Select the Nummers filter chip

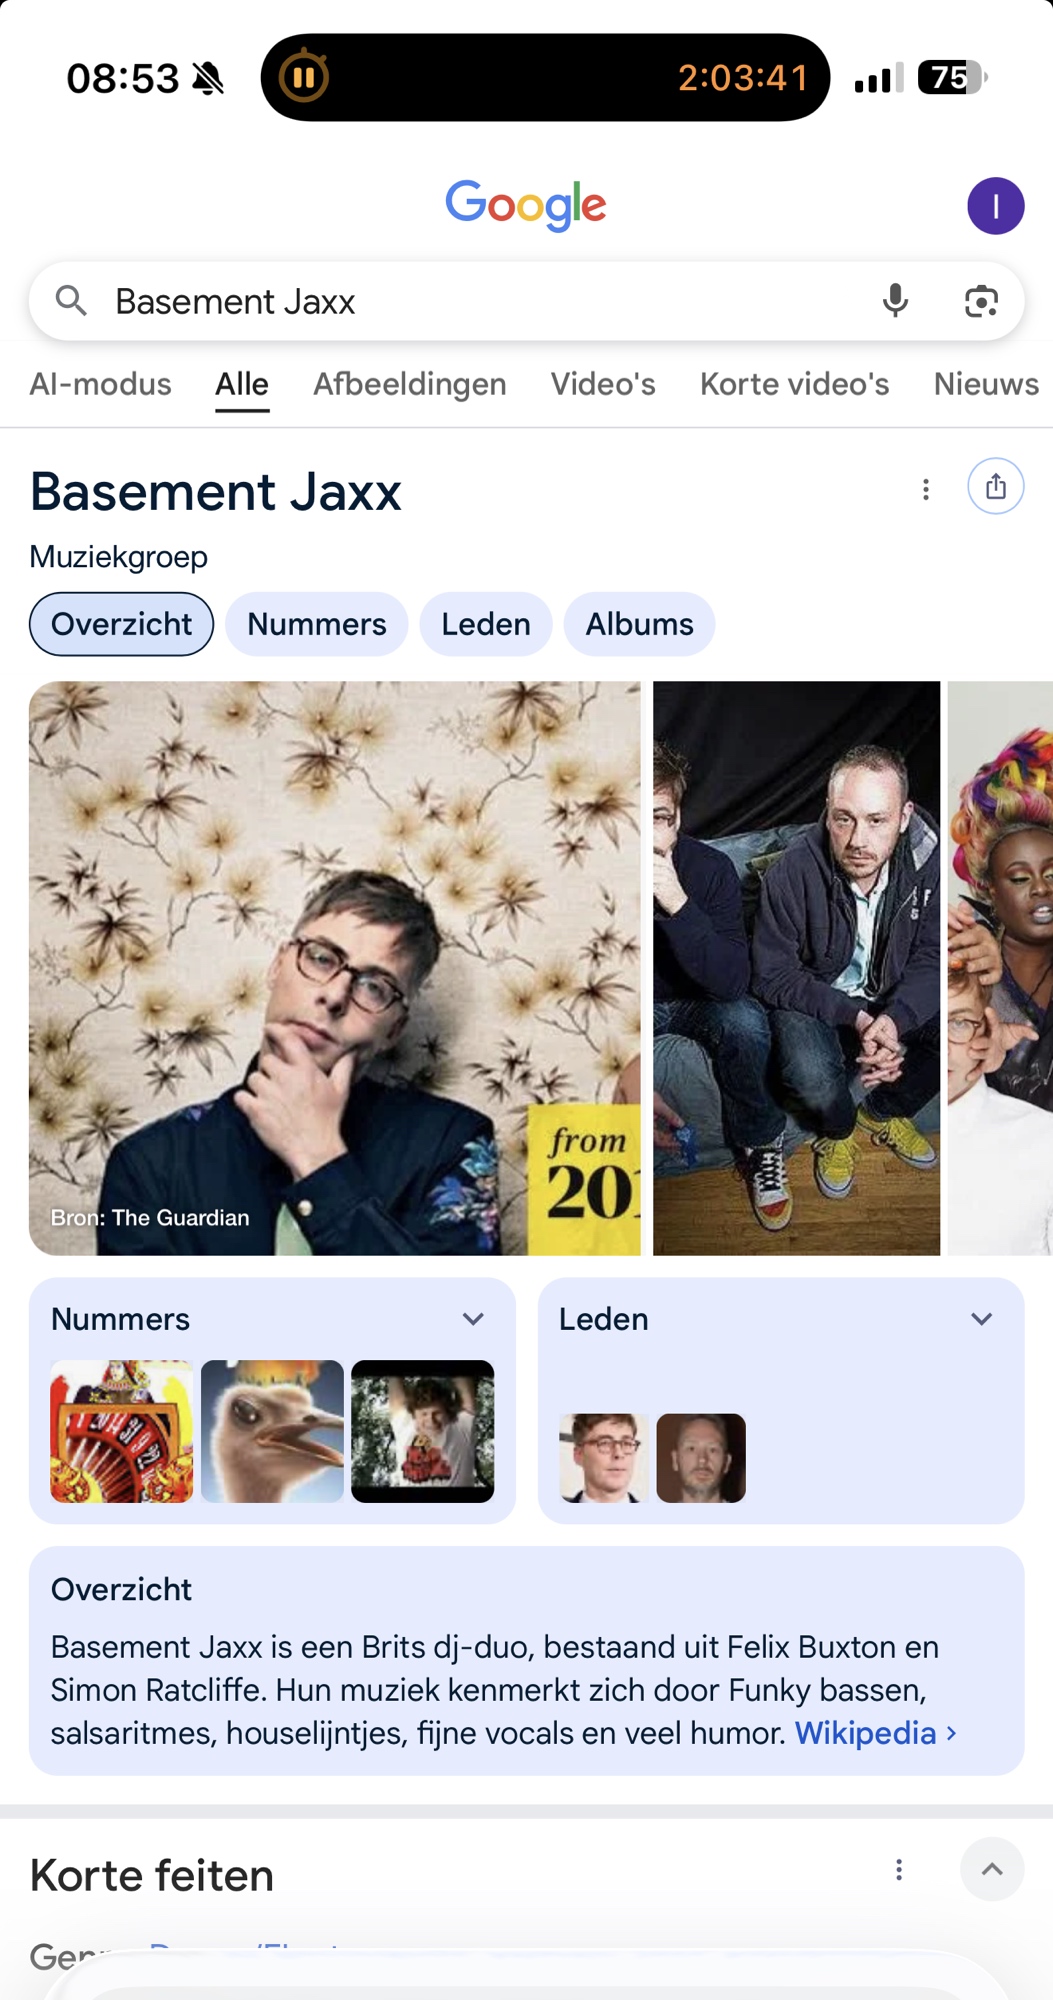click(x=316, y=624)
